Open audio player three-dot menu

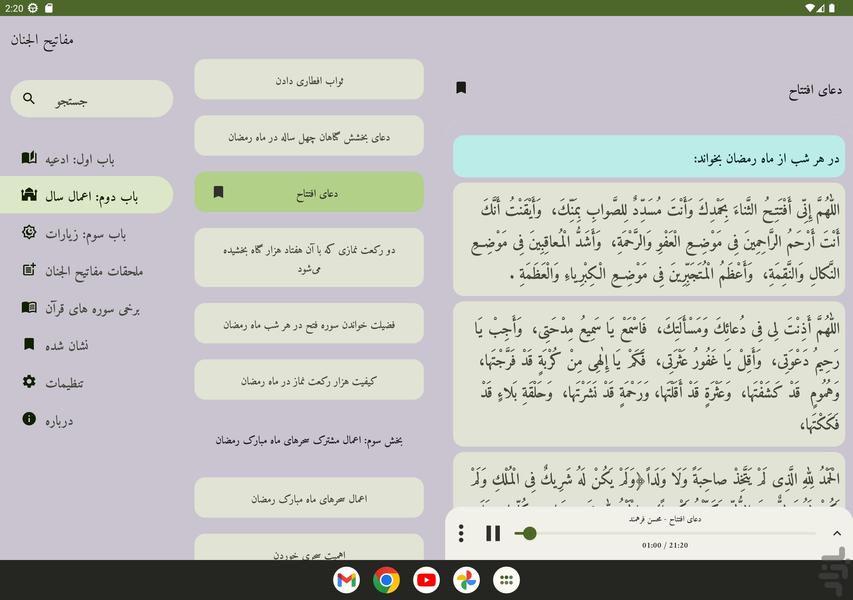(461, 533)
